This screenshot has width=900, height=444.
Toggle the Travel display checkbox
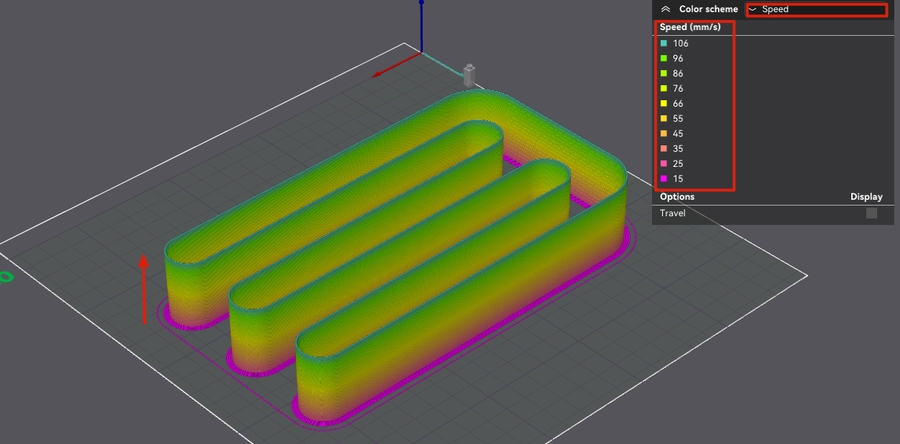pos(872,213)
